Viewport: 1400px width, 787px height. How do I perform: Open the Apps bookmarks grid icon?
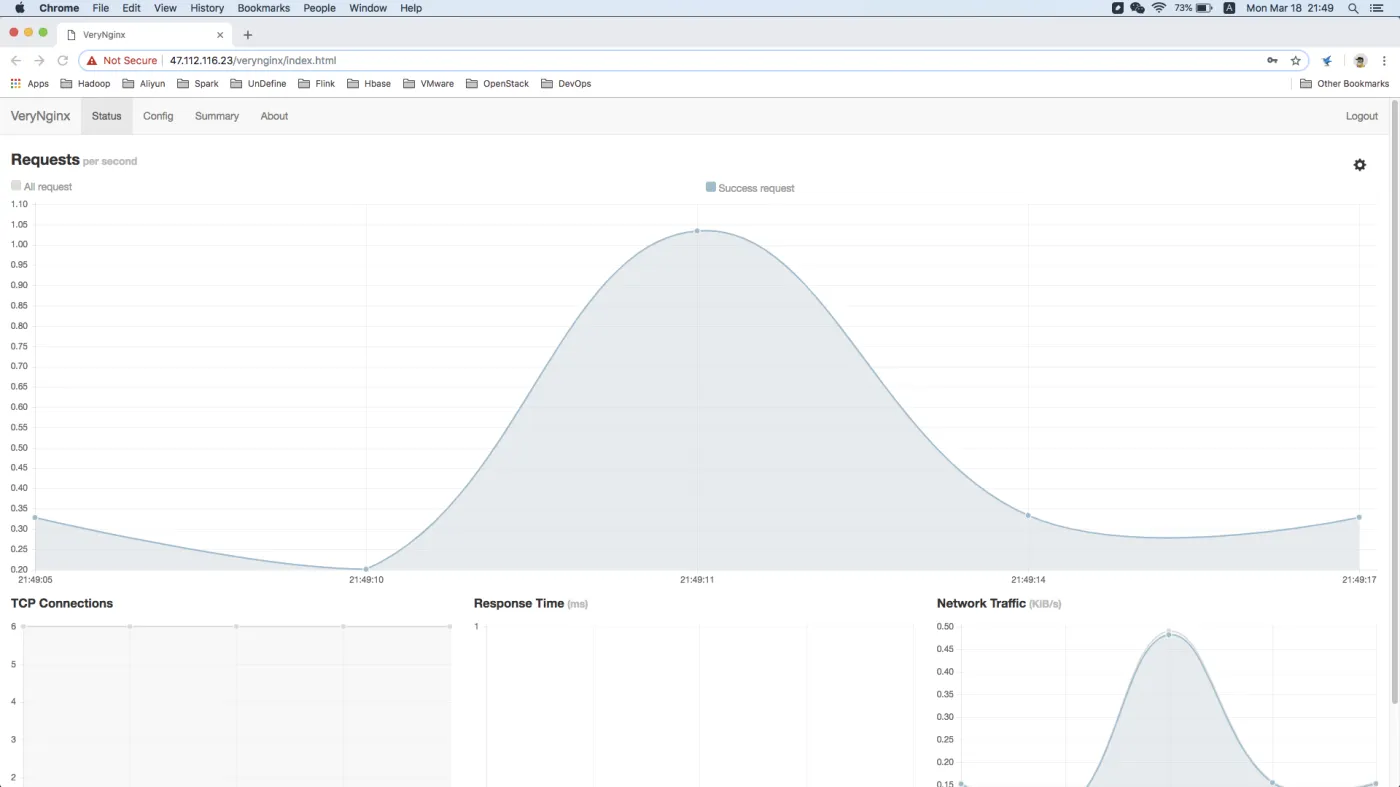click(15, 84)
